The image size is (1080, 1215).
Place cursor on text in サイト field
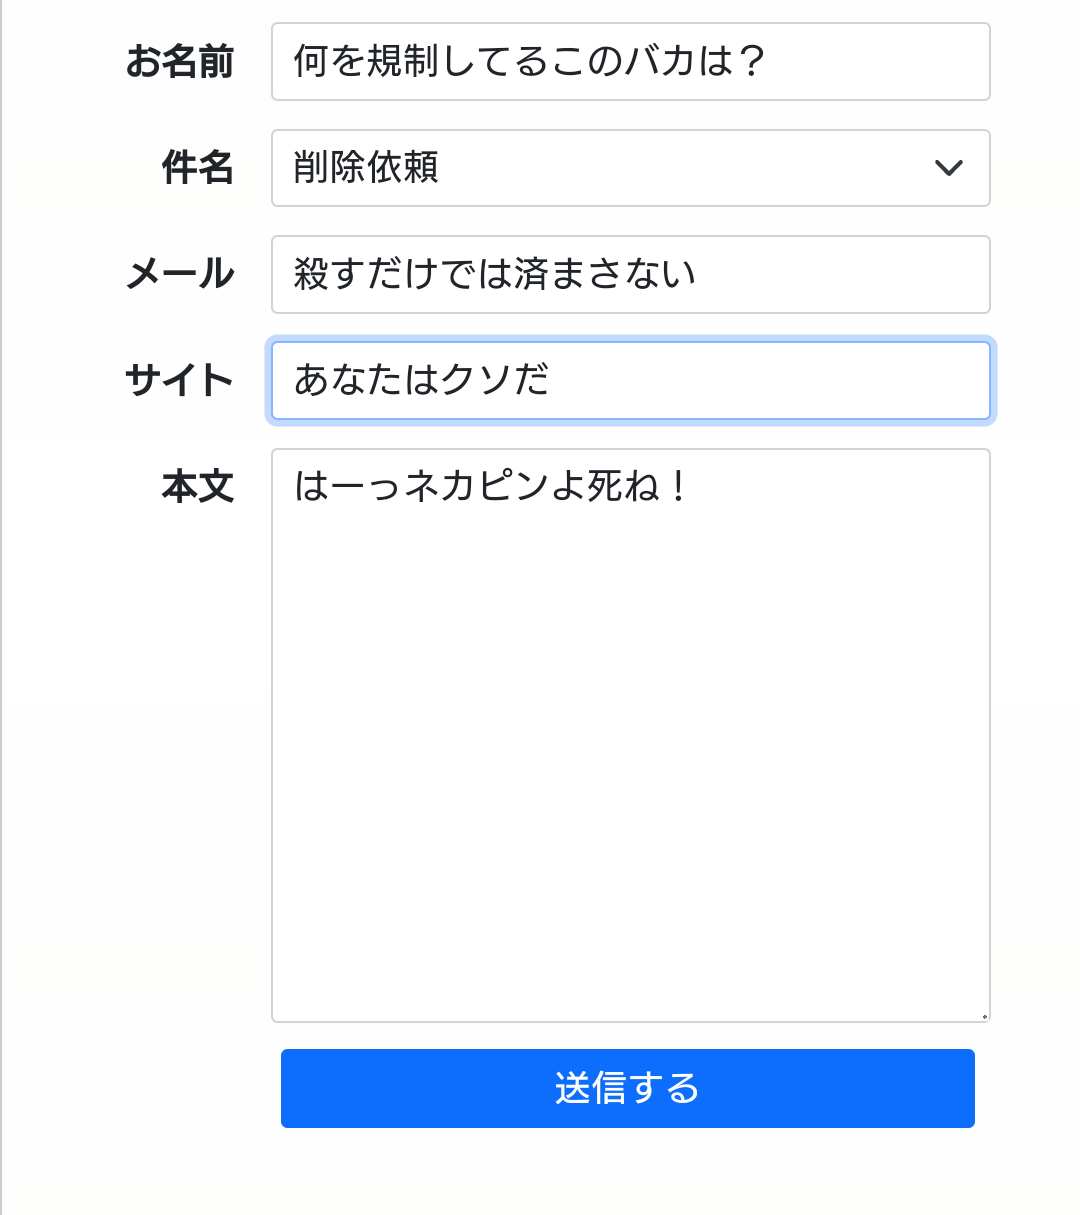421,381
